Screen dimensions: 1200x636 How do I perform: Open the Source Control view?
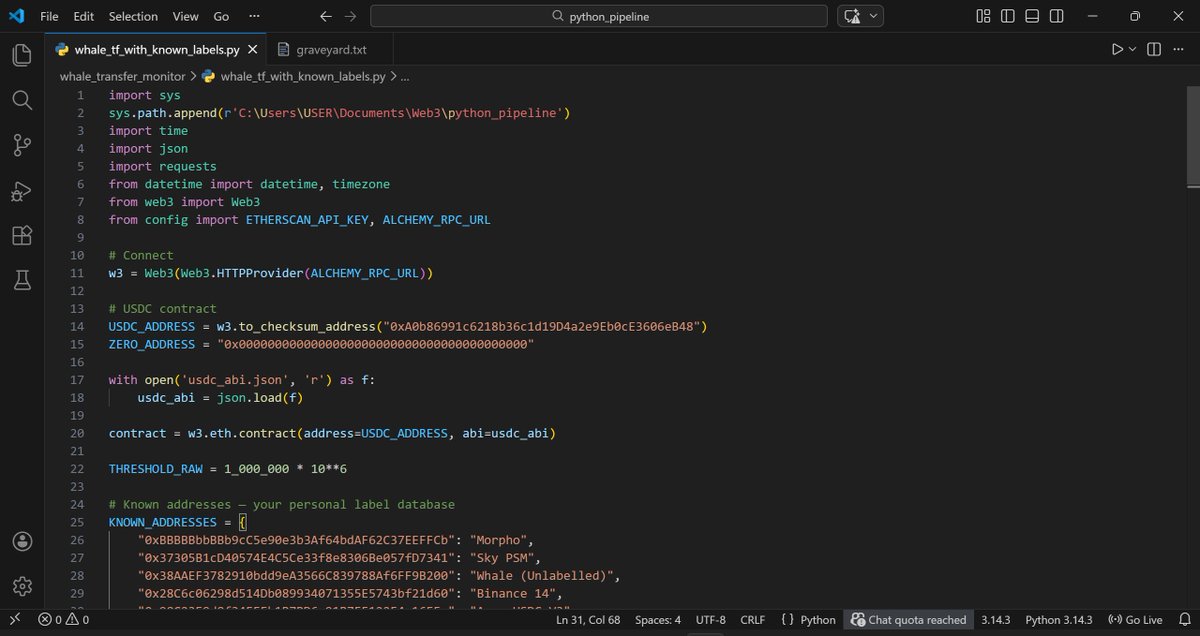[22, 145]
